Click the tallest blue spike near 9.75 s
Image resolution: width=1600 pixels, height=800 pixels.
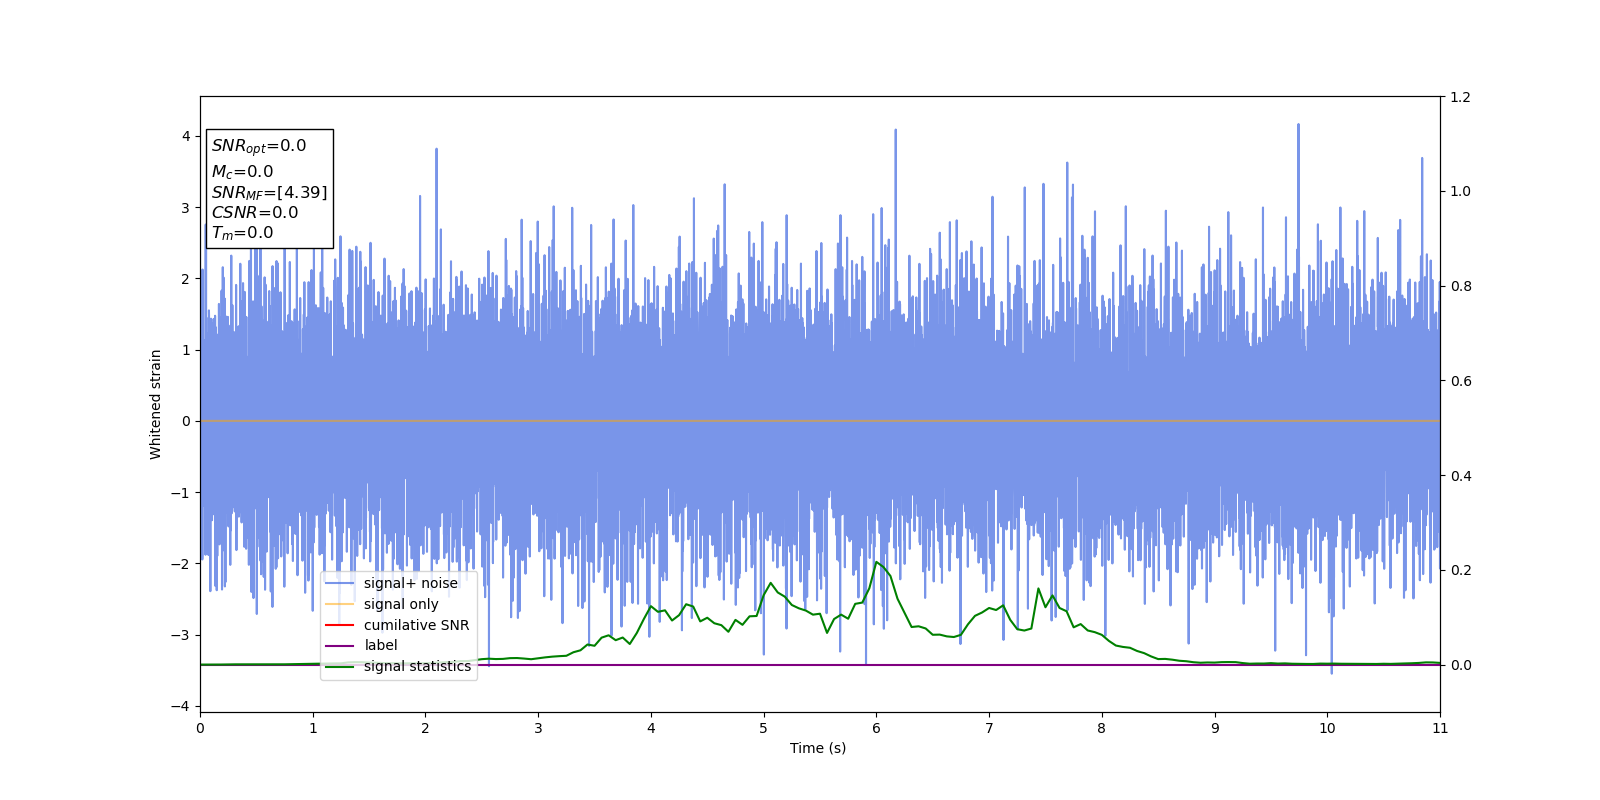(1298, 126)
